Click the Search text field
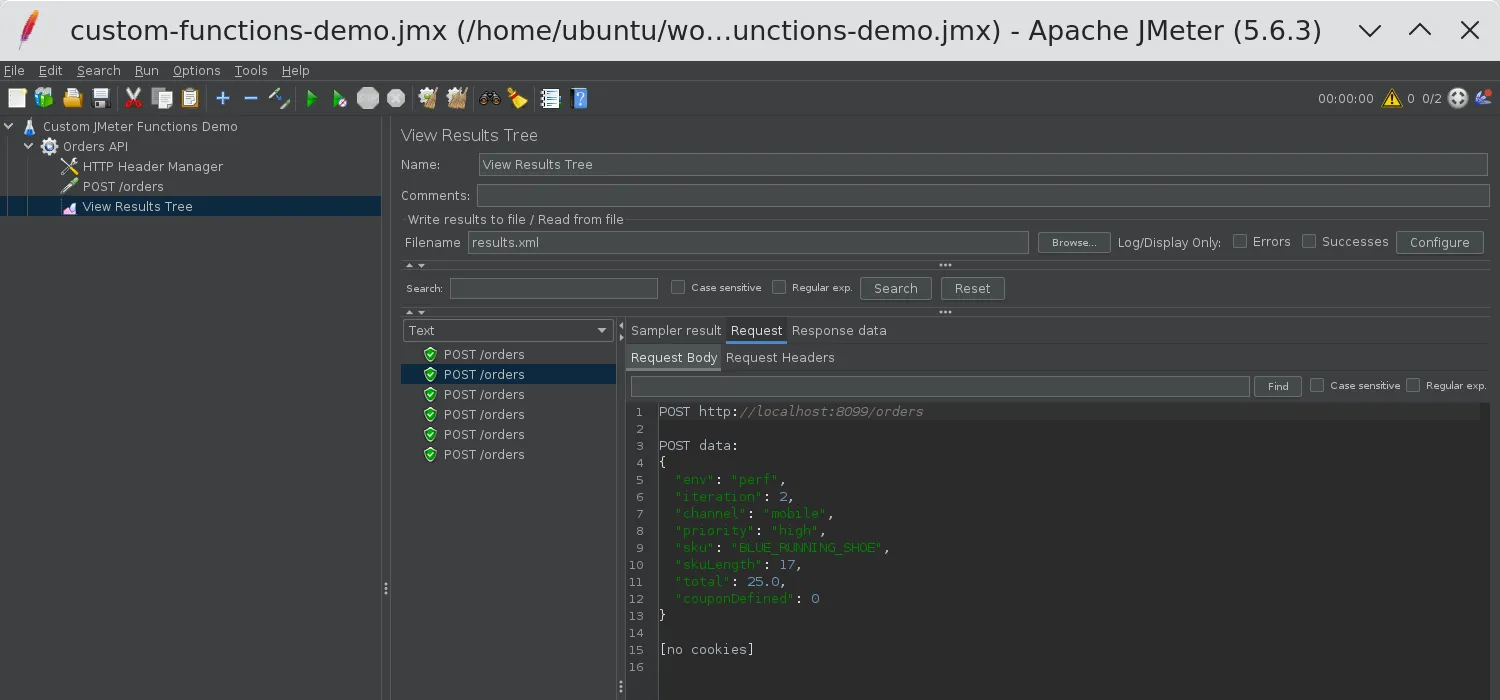Screen dimensions: 1500x700 553,288
